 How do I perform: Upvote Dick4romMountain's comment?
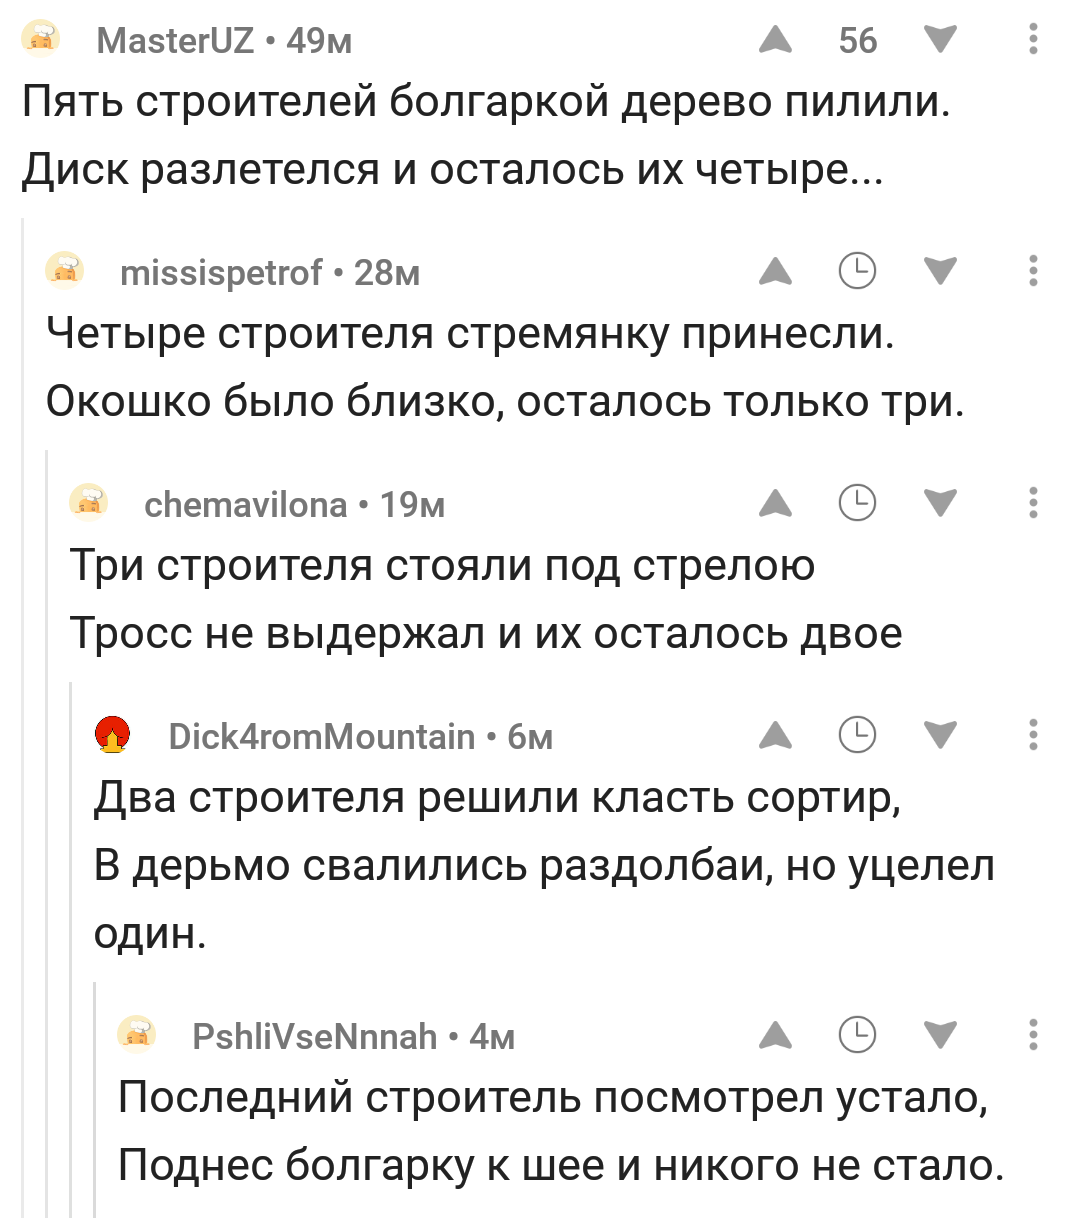pyautogui.click(x=775, y=736)
